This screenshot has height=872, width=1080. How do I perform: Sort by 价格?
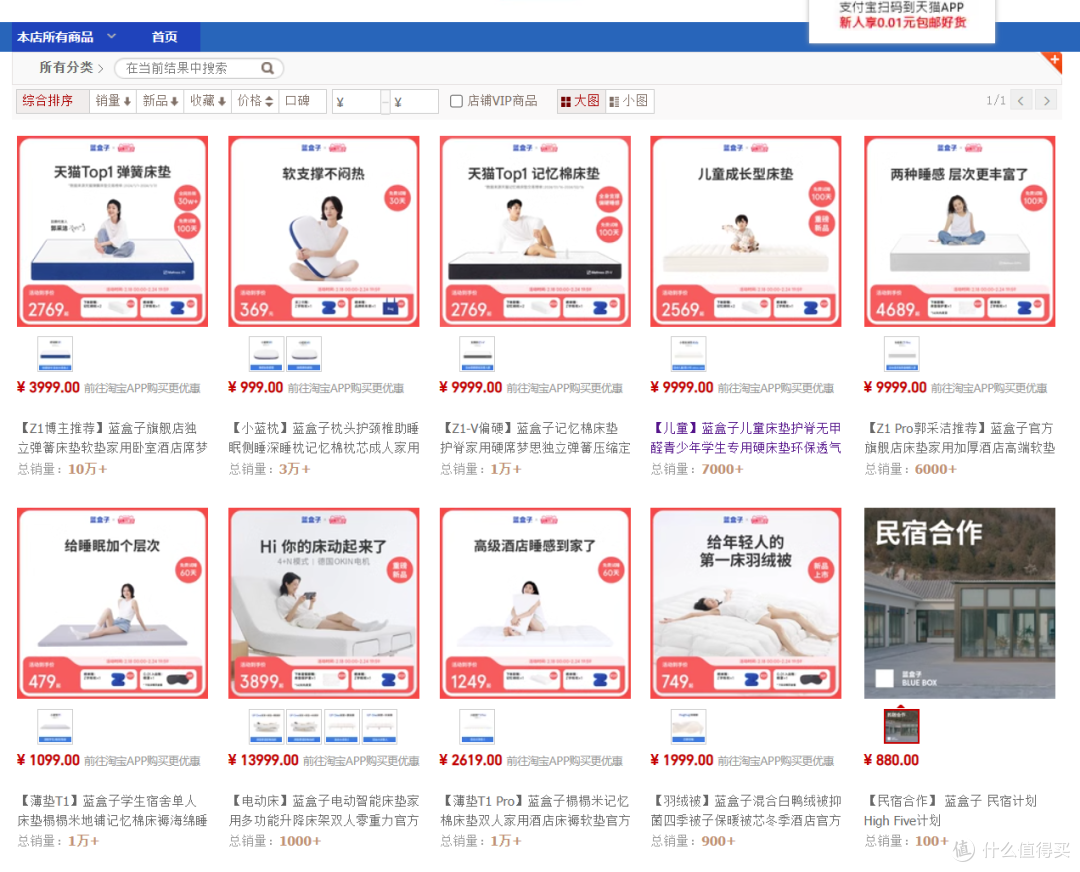tap(255, 101)
